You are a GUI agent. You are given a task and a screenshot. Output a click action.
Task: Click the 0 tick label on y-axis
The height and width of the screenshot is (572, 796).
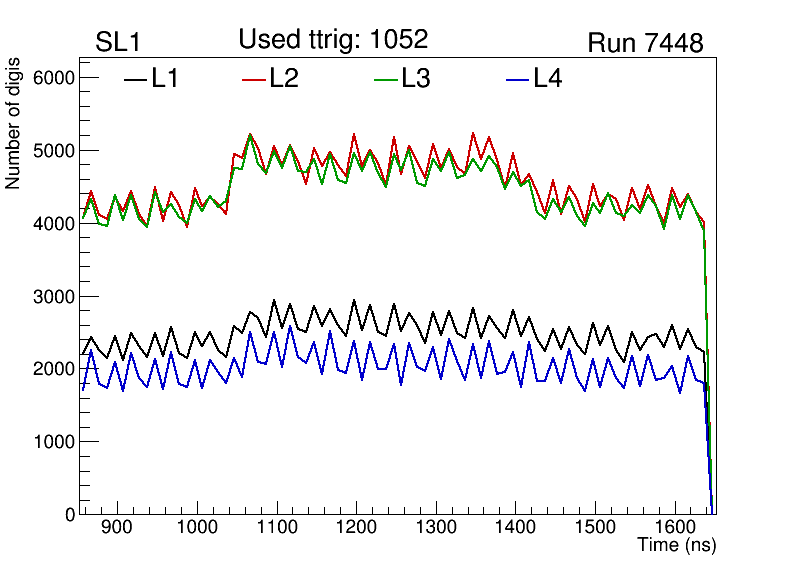coord(68,514)
